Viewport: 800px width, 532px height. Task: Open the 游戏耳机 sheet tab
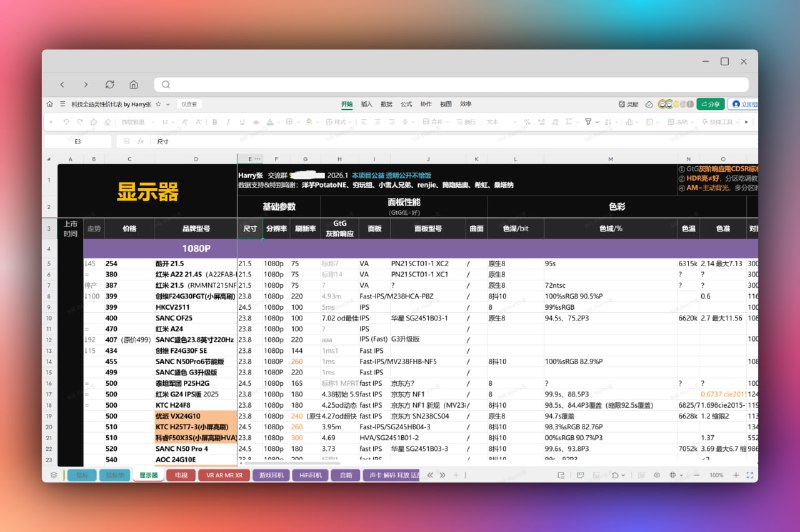[271, 475]
